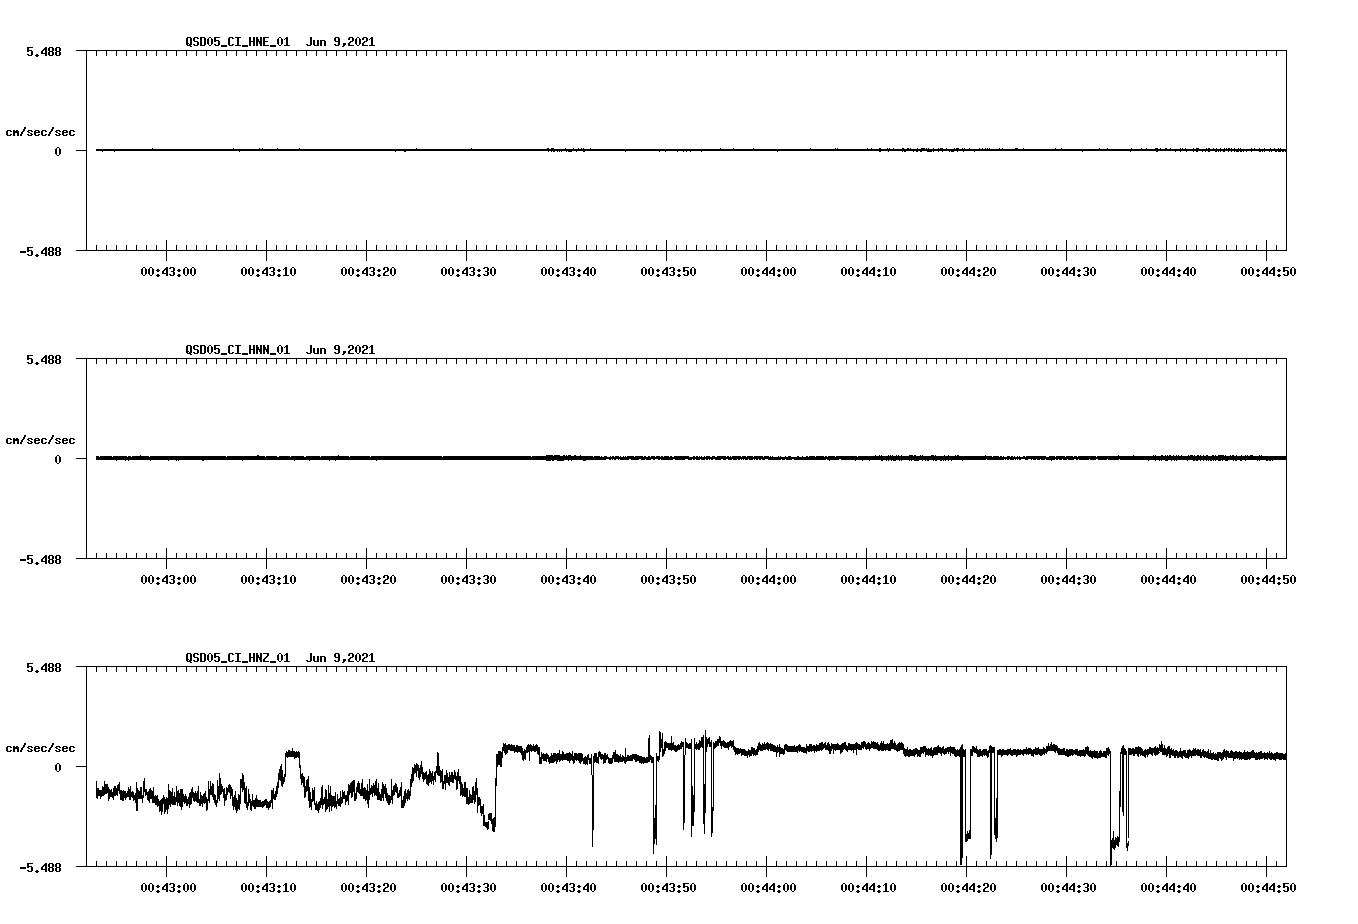1358x924 pixels.
Task: Click time label 00:44:20 under HNZ plot
Action: (x=968, y=887)
